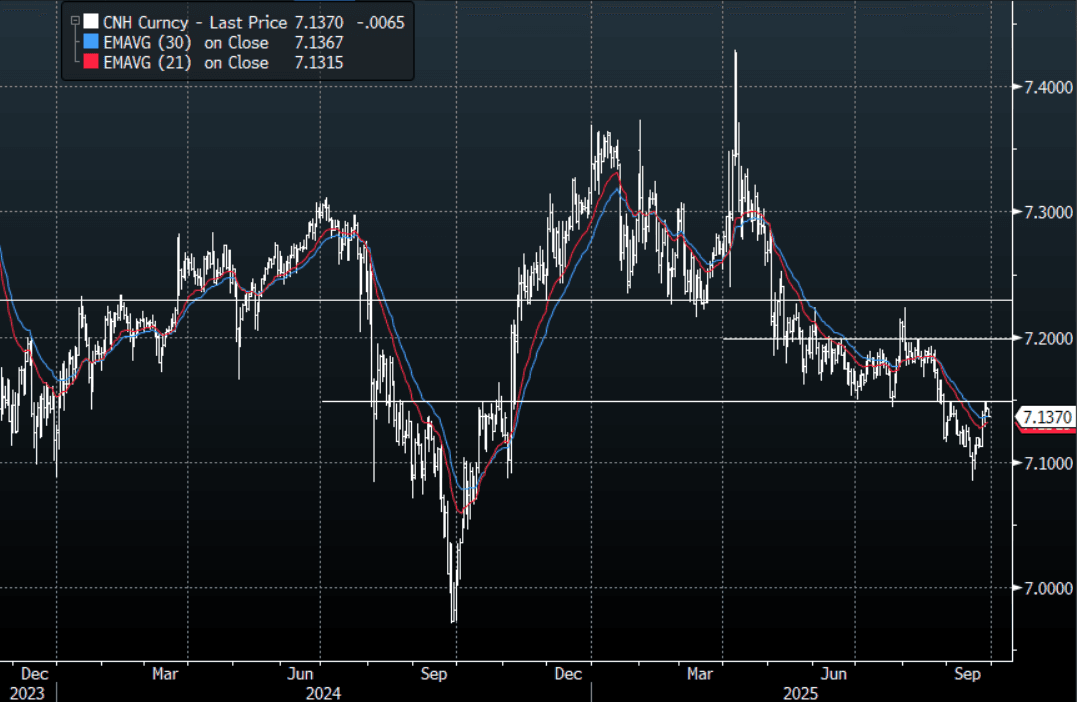
Task: Click the 7.1370 current price tag on axis
Action: tap(1046, 417)
